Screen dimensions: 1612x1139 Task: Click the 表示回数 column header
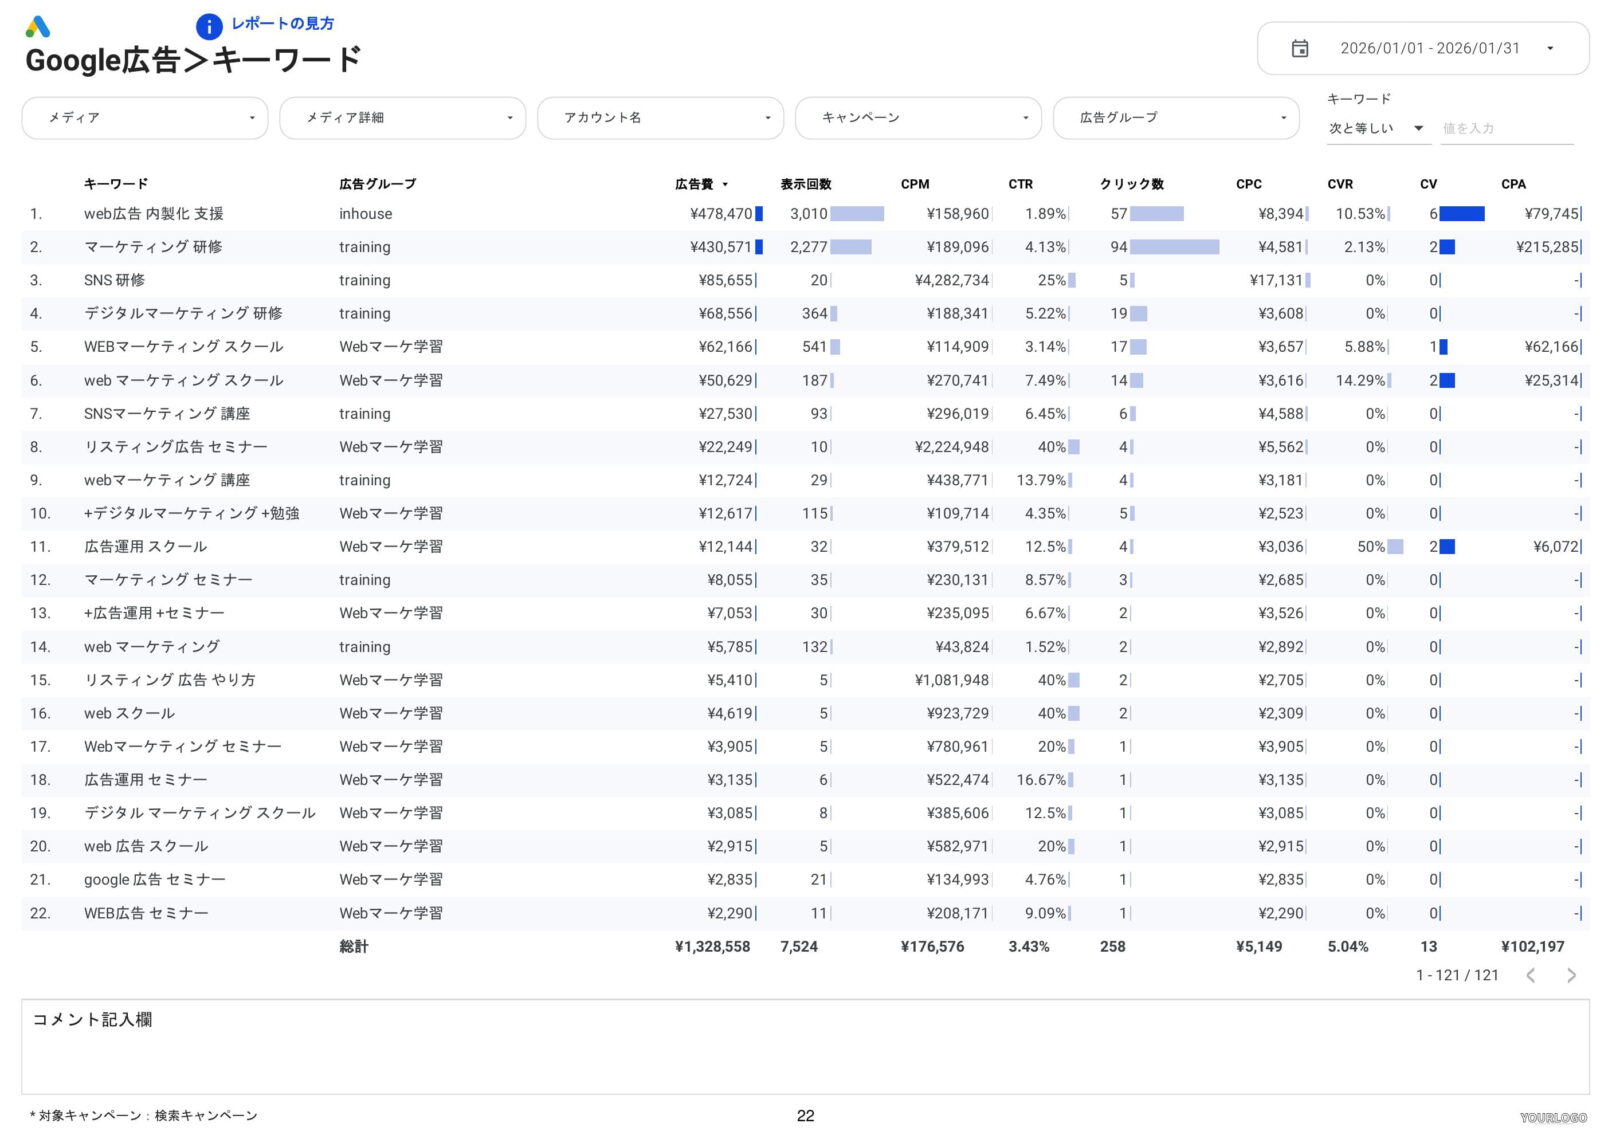(806, 184)
